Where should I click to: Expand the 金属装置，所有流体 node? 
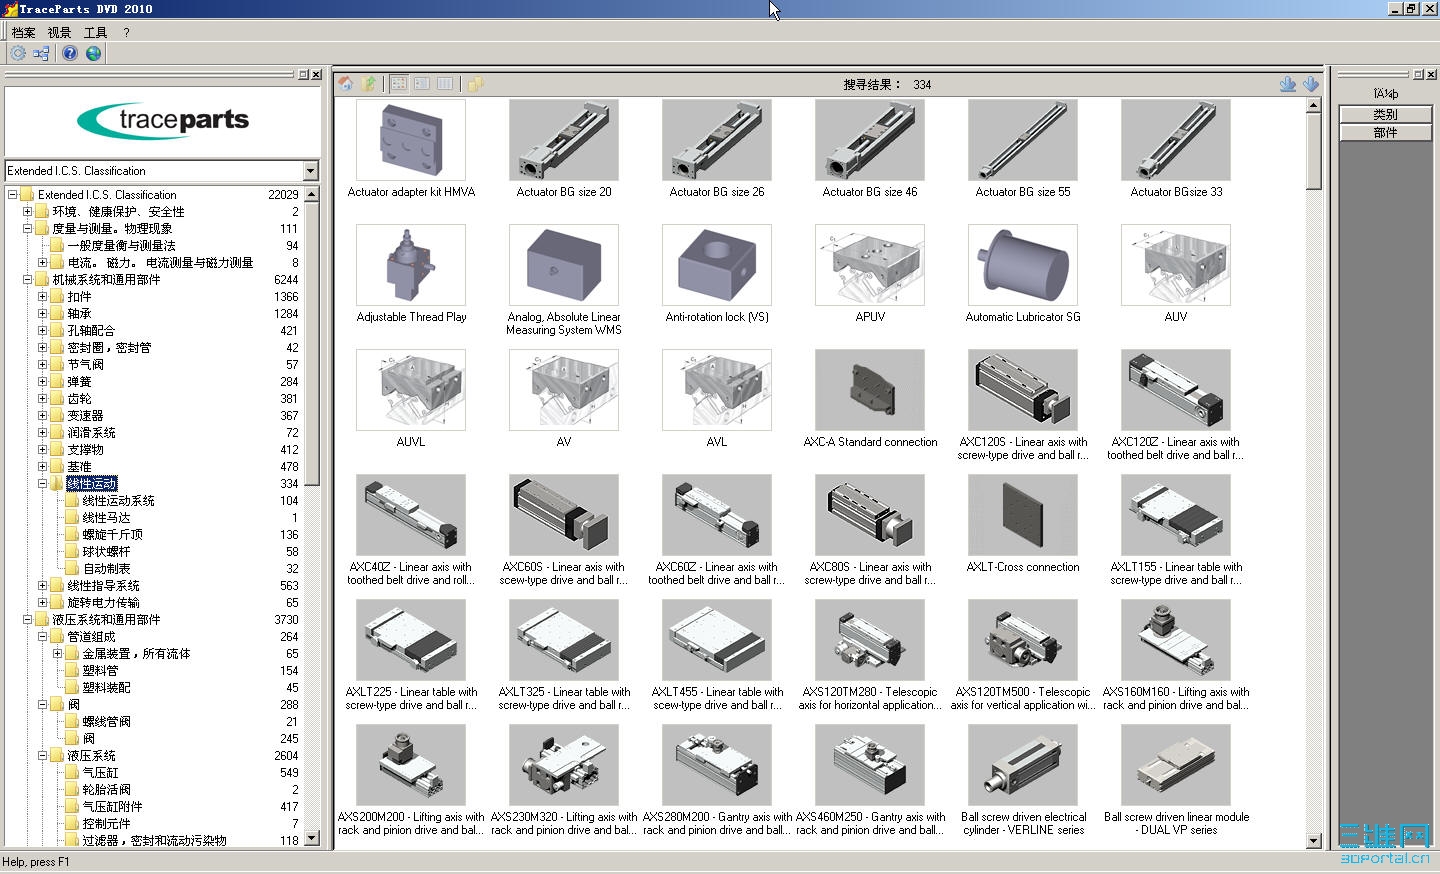coord(58,654)
